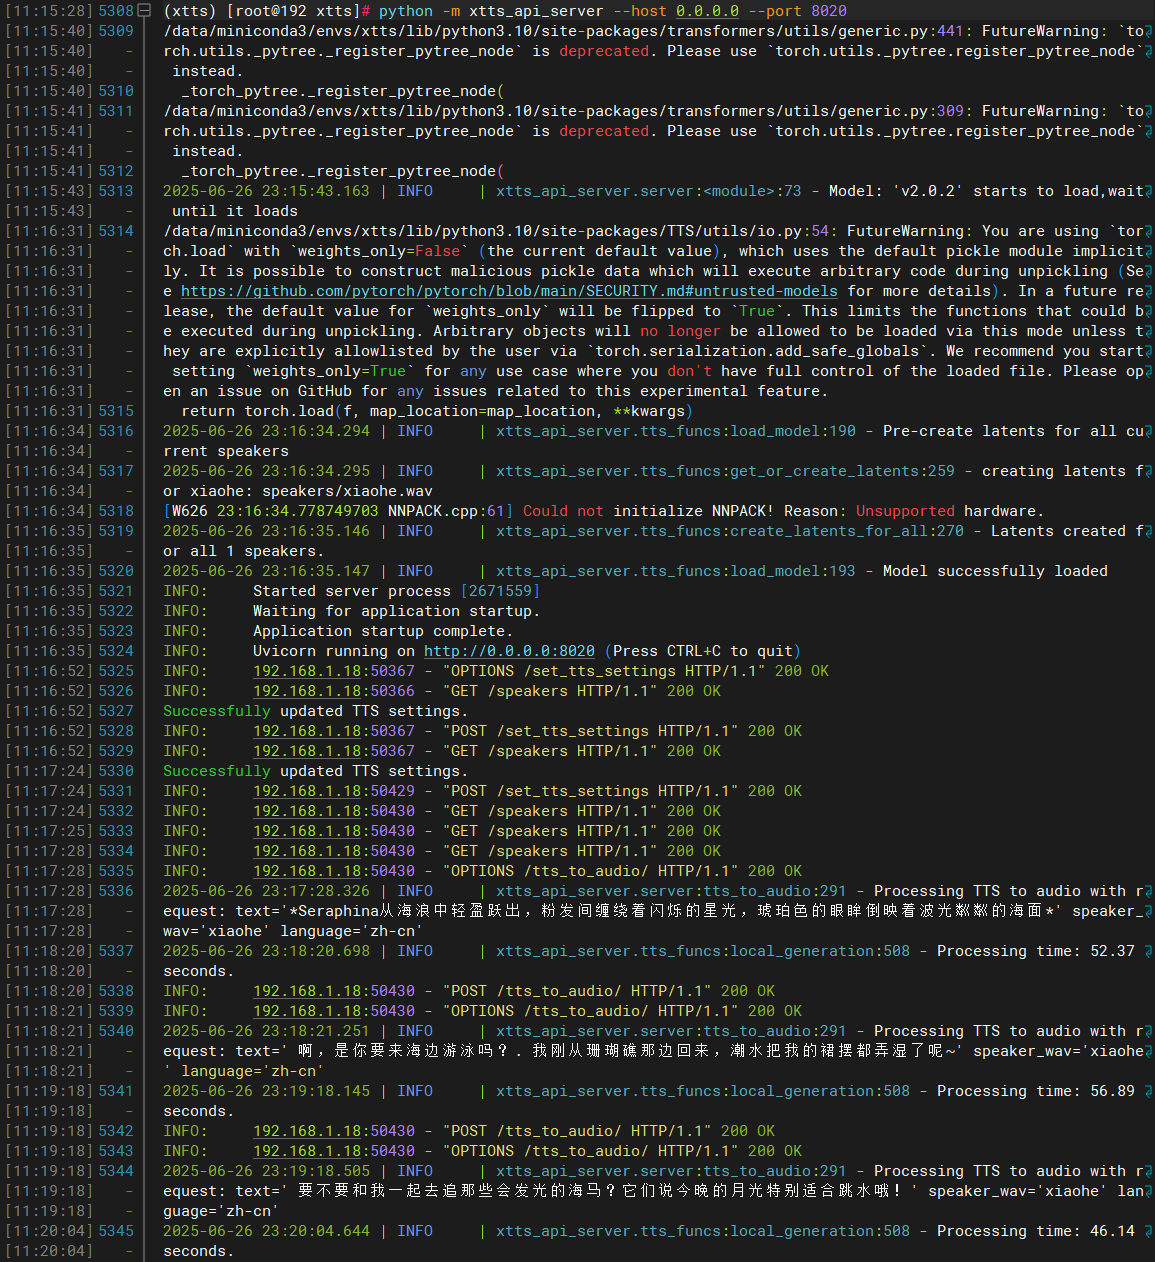
Task: Click the highlighted word 'deprecated'
Action: point(604,50)
